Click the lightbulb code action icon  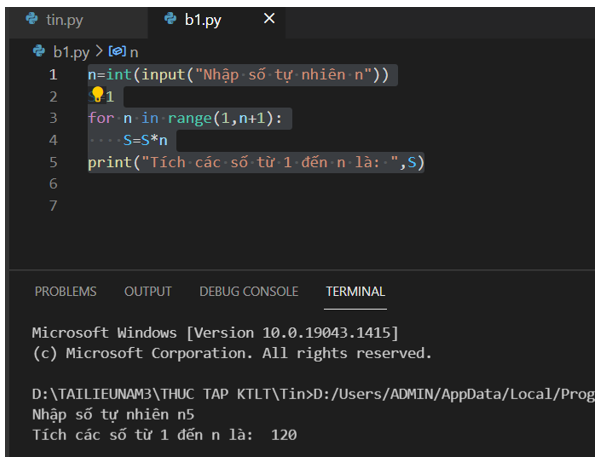tap(98, 95)
